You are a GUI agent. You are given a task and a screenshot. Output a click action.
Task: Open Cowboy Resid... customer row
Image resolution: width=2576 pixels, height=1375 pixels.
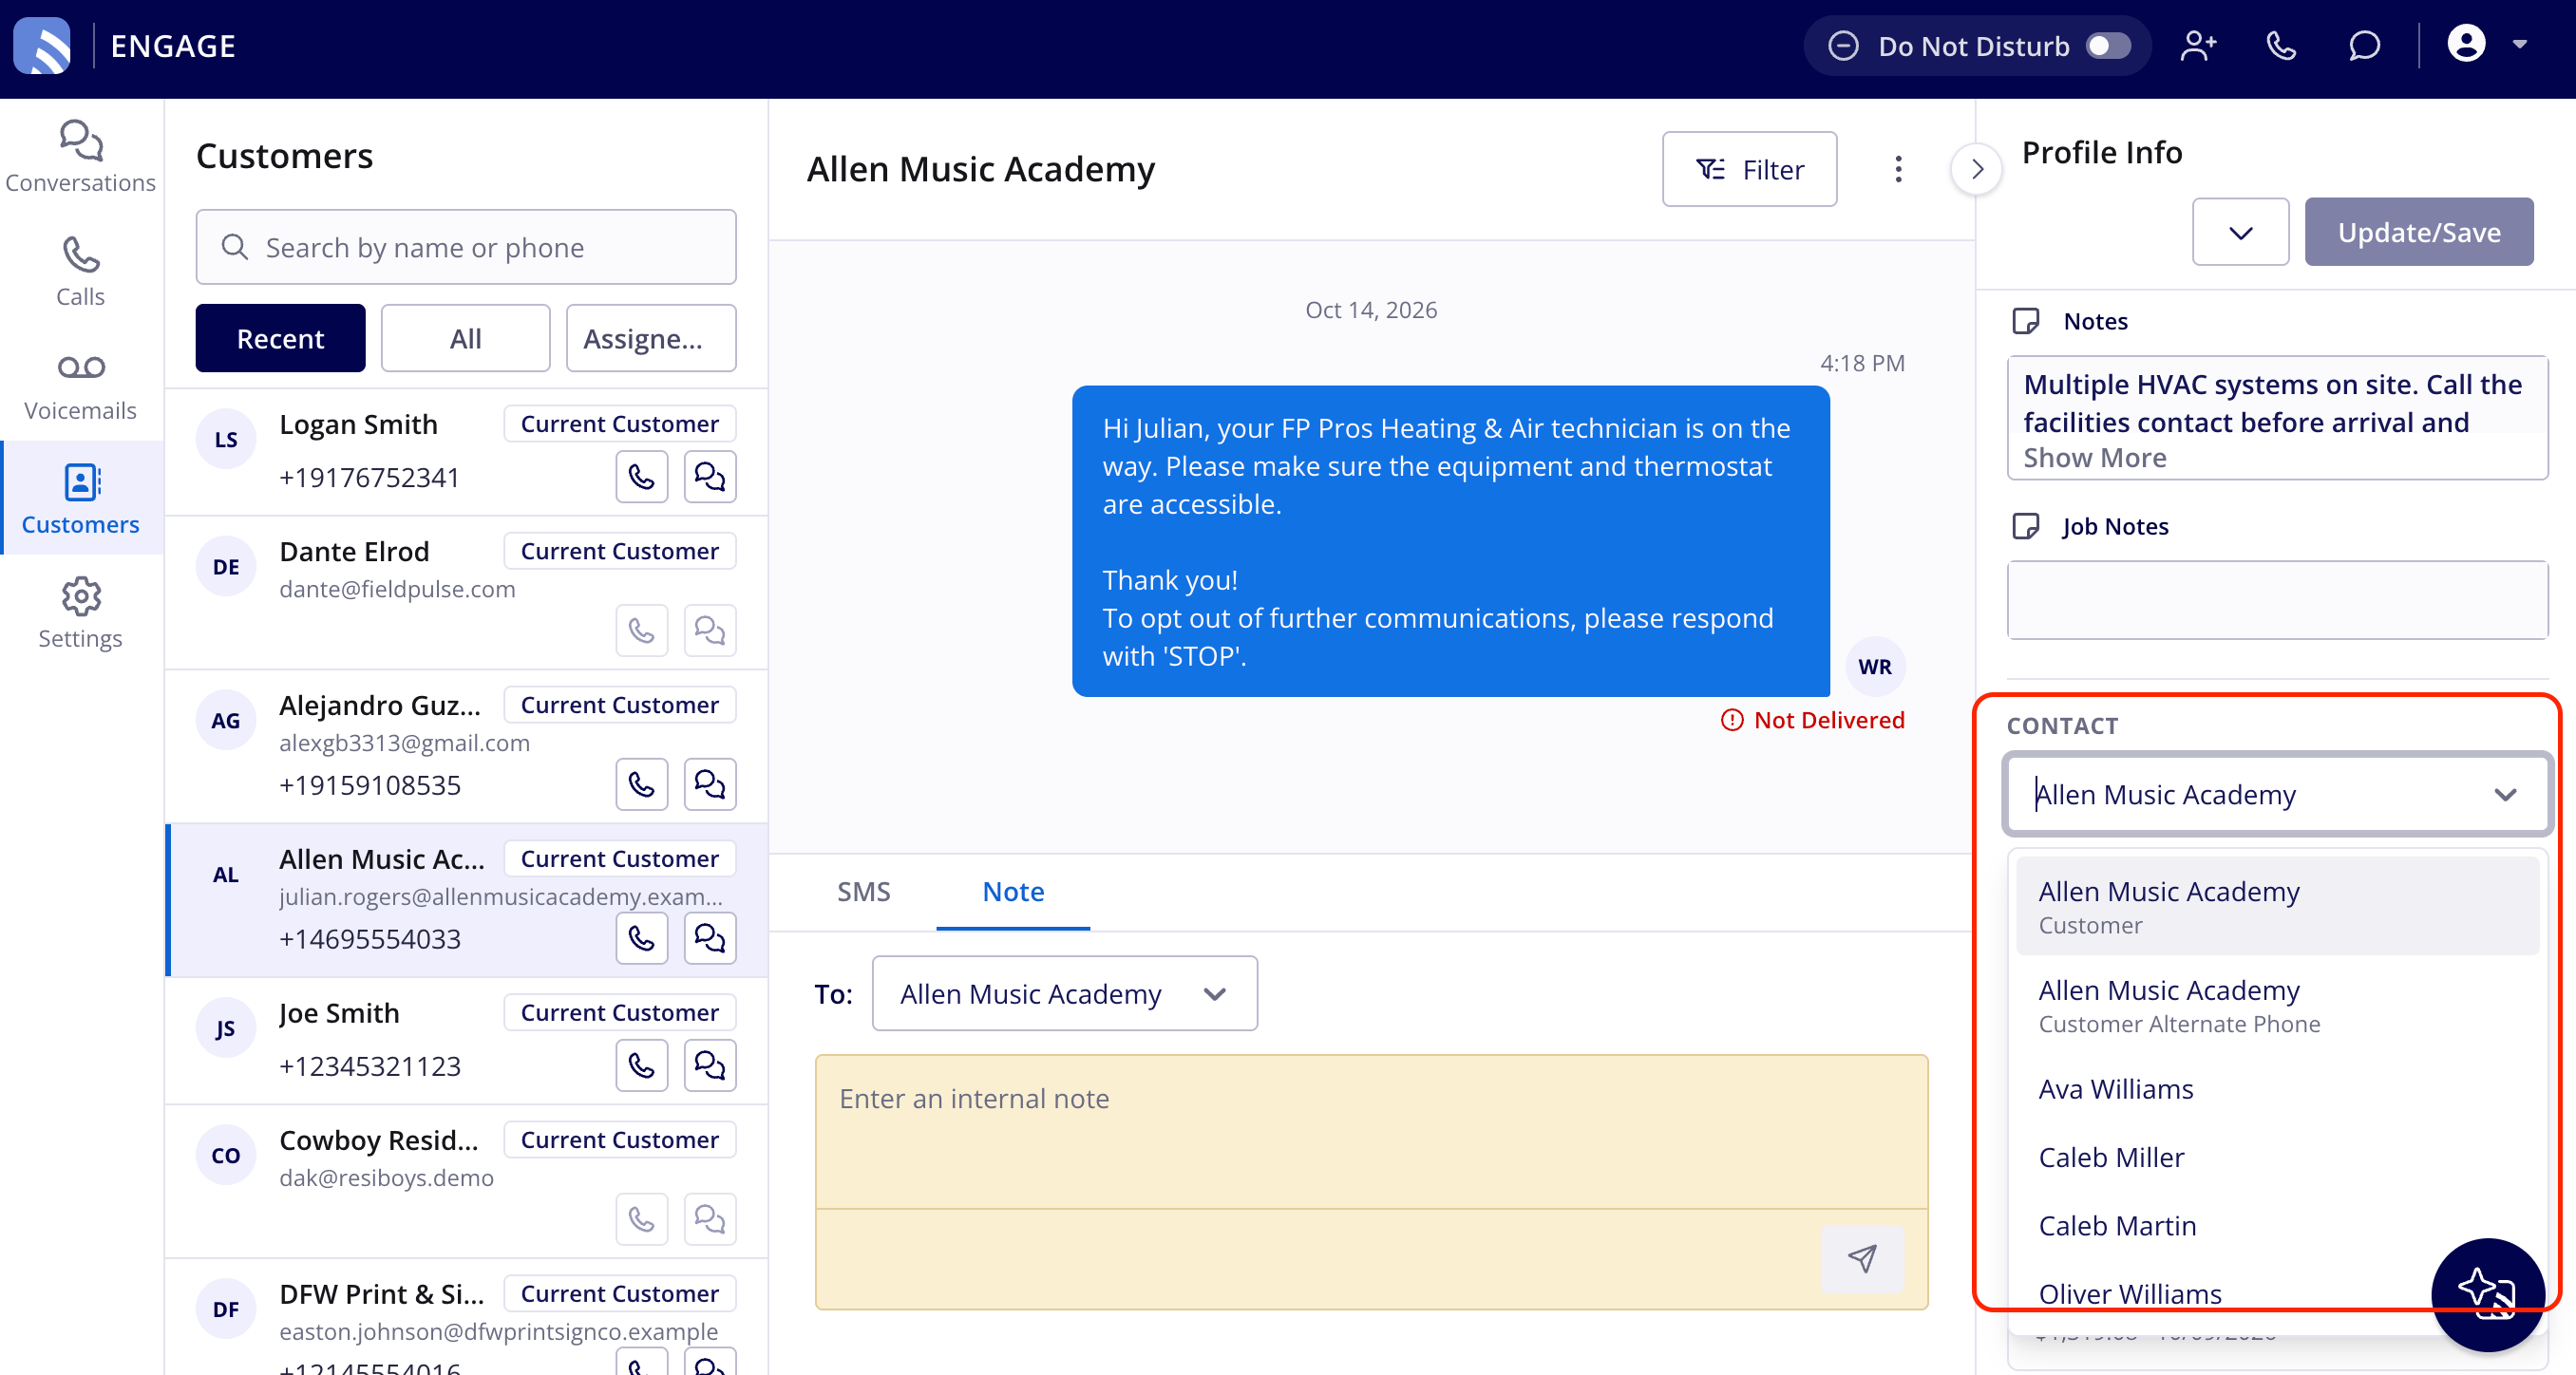[466, 1181]
